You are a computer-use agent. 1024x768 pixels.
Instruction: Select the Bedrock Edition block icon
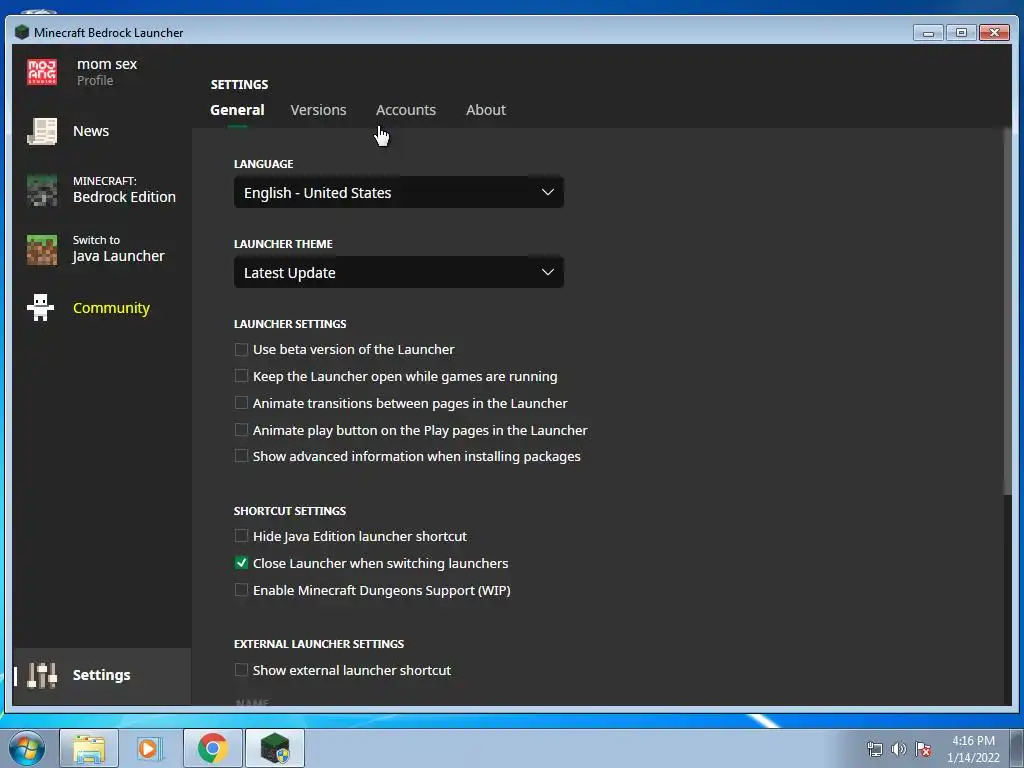point(42,190)
